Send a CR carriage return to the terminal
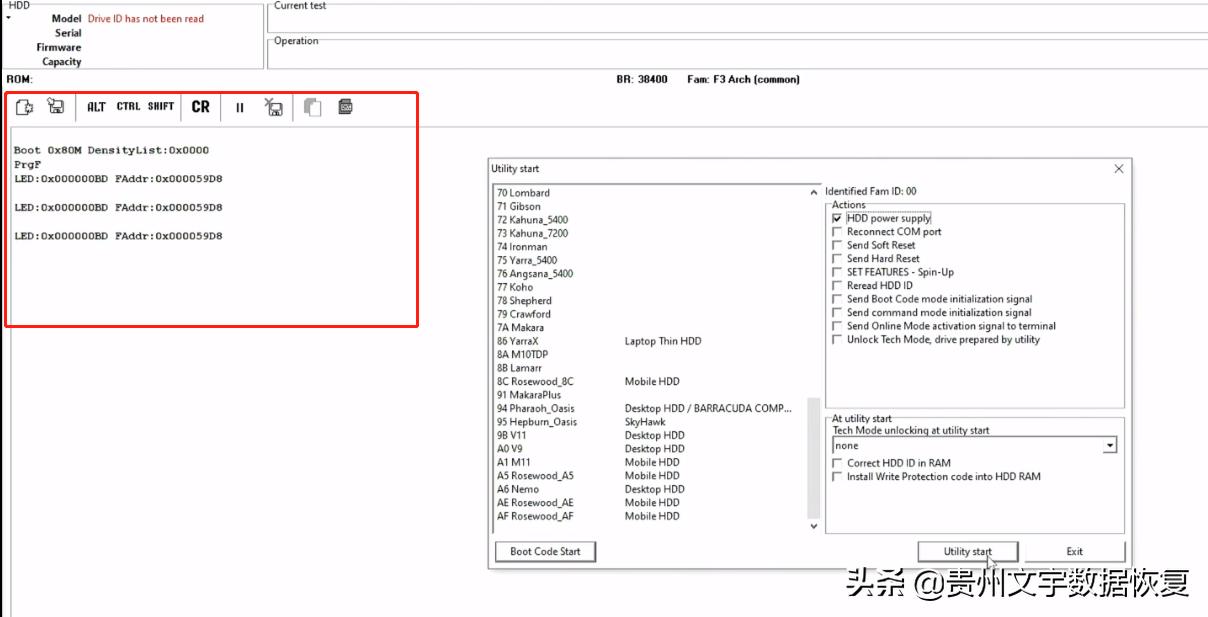Screen dimensions: 1208x617 click(x=201, y=107)
